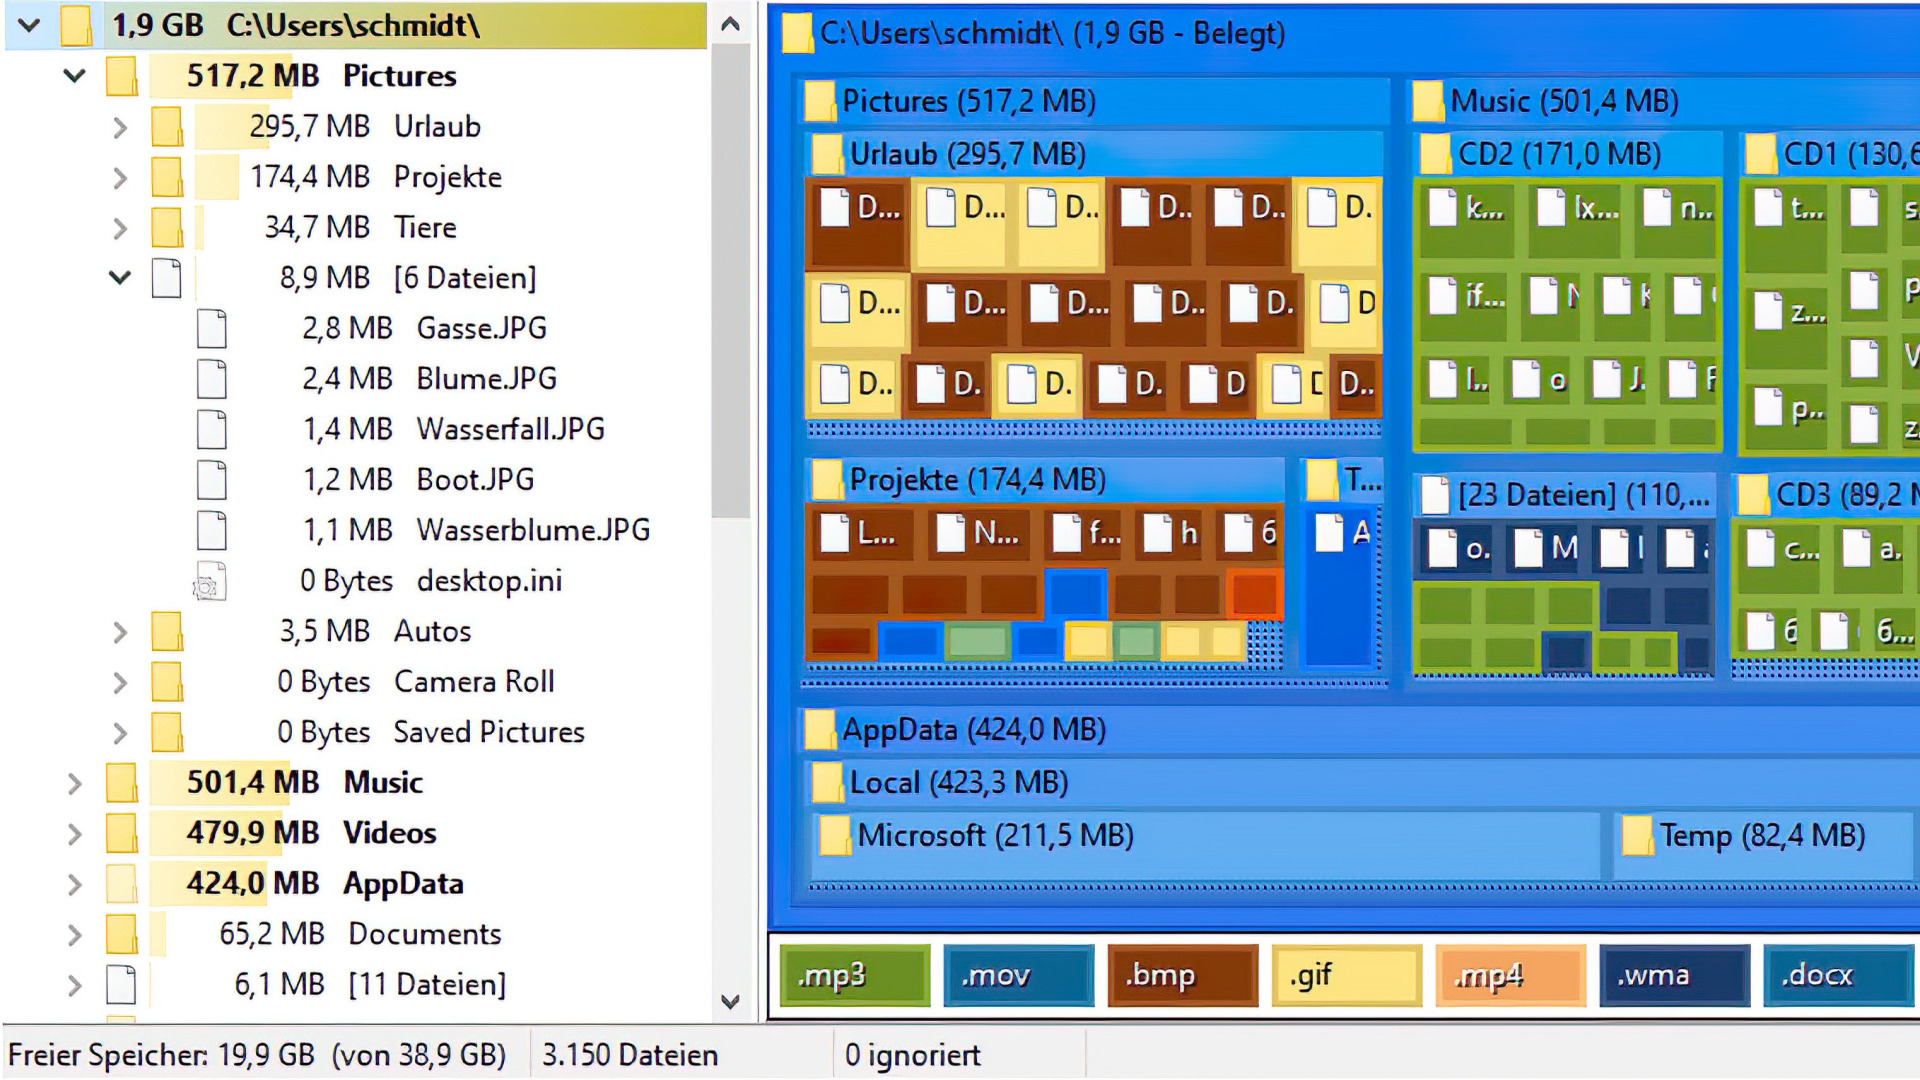Image resolution: width=1920 pixels, height=1080 pixels.
Task: Click the scrollbar up arrow
Action: [731, 24]
